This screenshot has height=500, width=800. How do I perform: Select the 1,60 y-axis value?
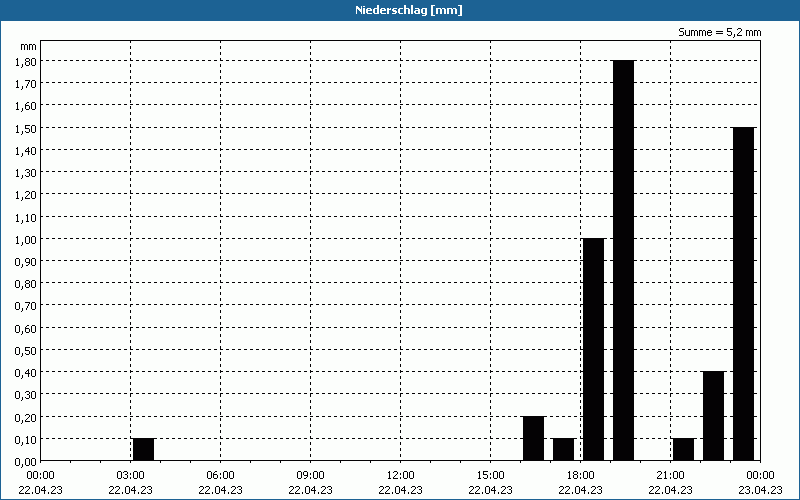click(x=26, y=106)
